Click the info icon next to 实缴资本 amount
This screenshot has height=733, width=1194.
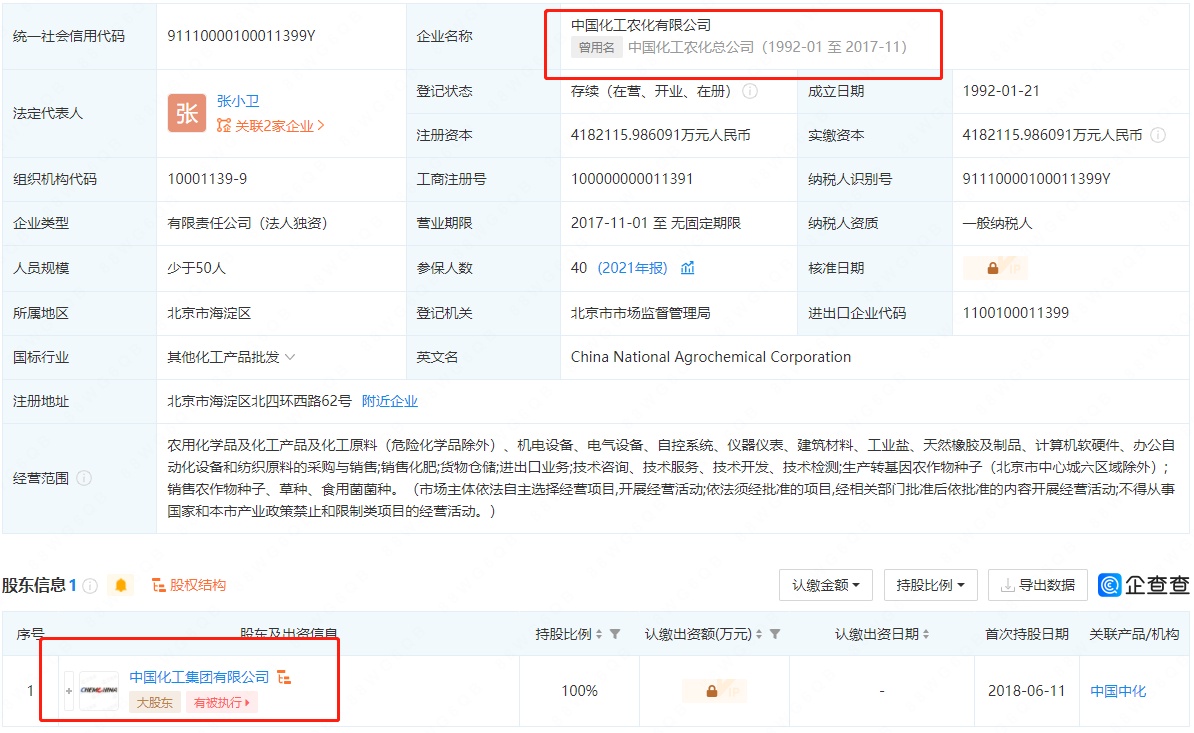1157,135
